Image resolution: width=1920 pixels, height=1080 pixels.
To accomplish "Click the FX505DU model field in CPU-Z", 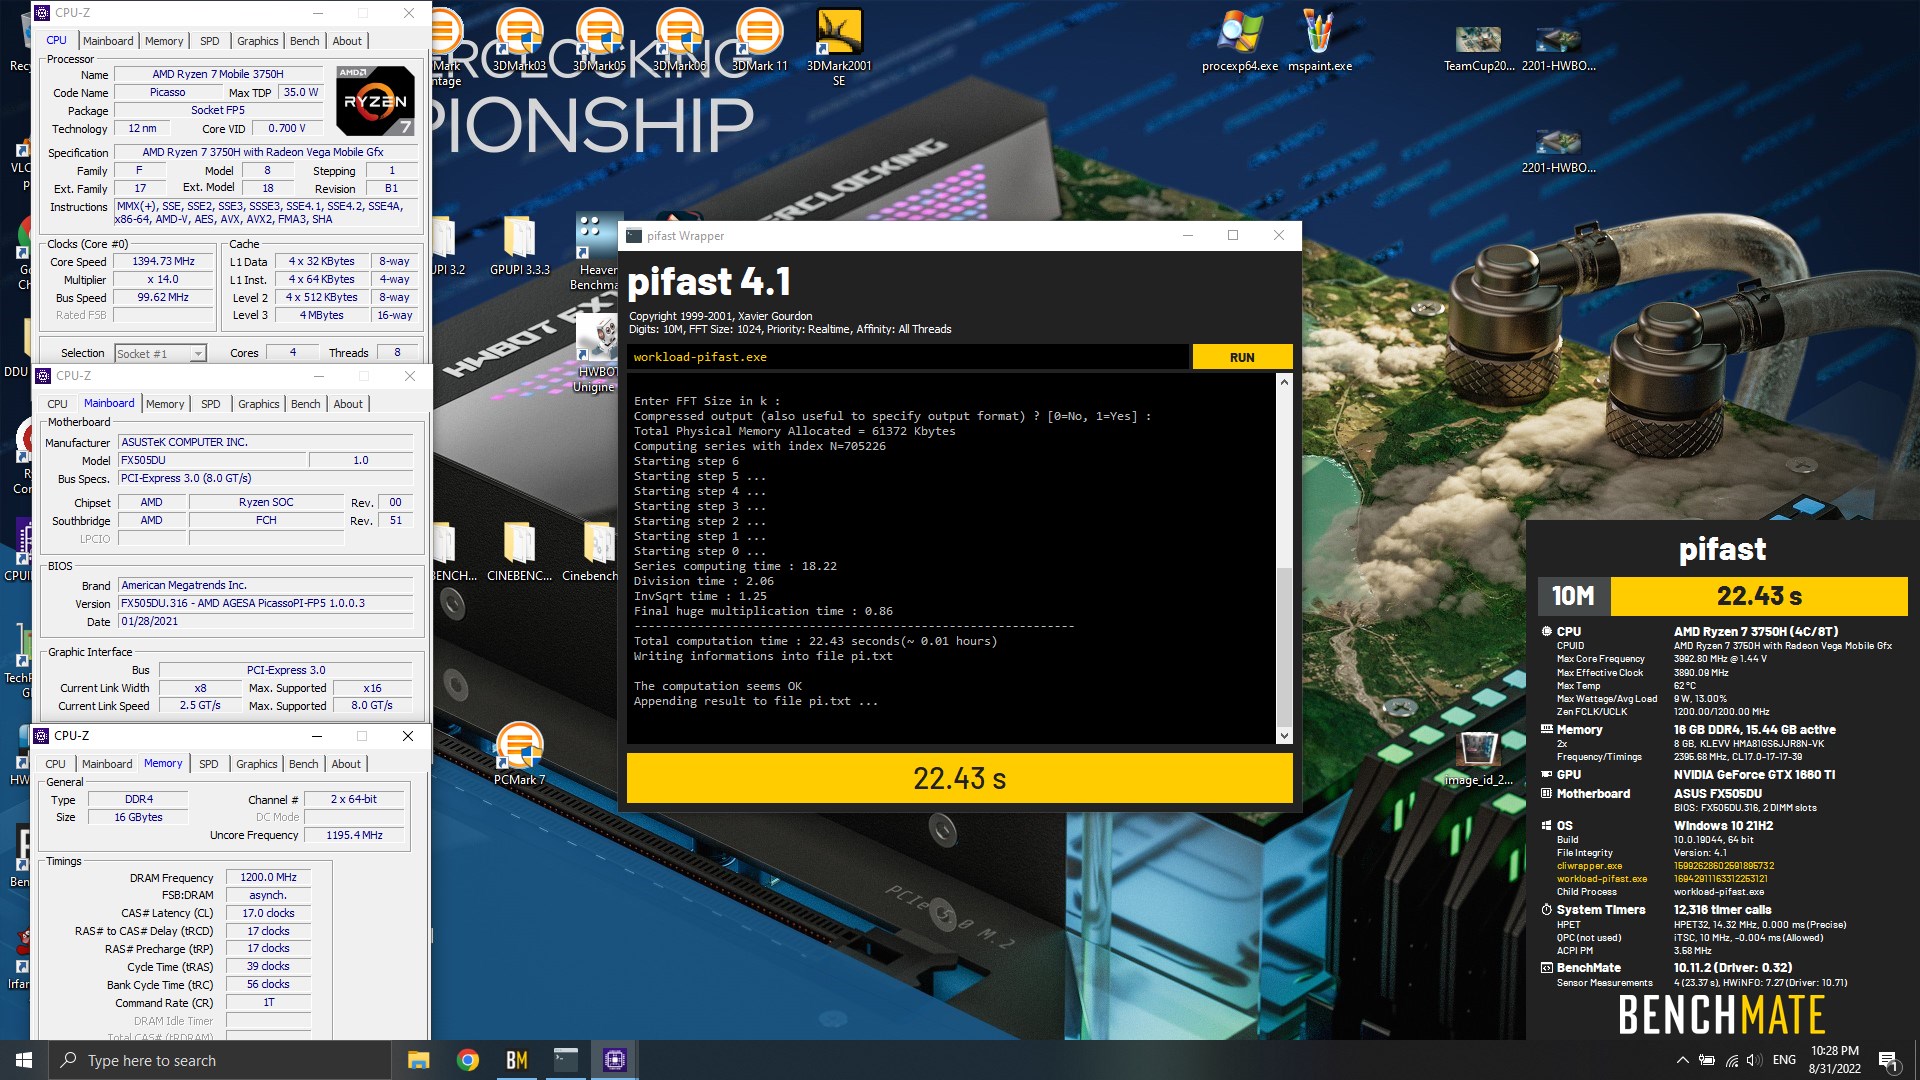I will 211,461.
